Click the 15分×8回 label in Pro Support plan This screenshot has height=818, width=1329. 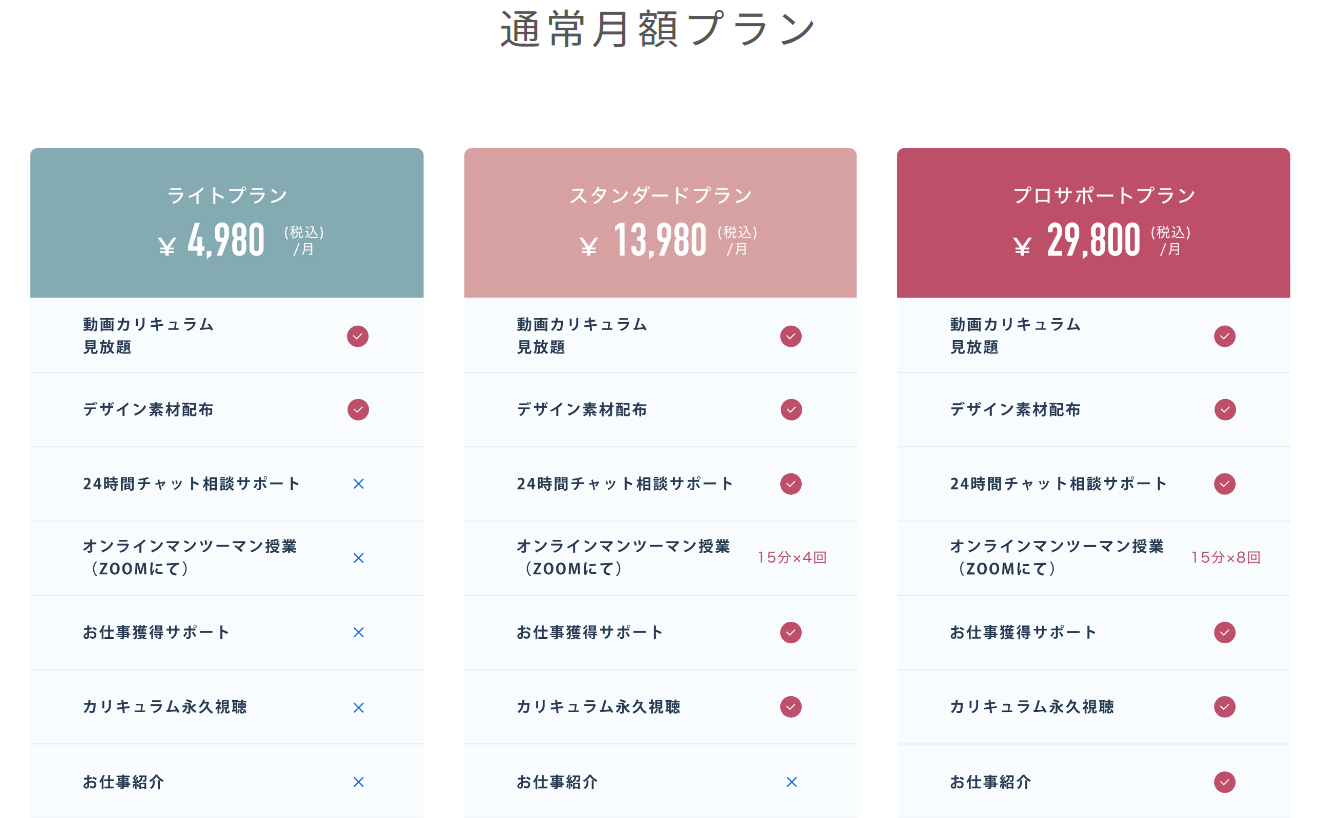(1225, 558)
